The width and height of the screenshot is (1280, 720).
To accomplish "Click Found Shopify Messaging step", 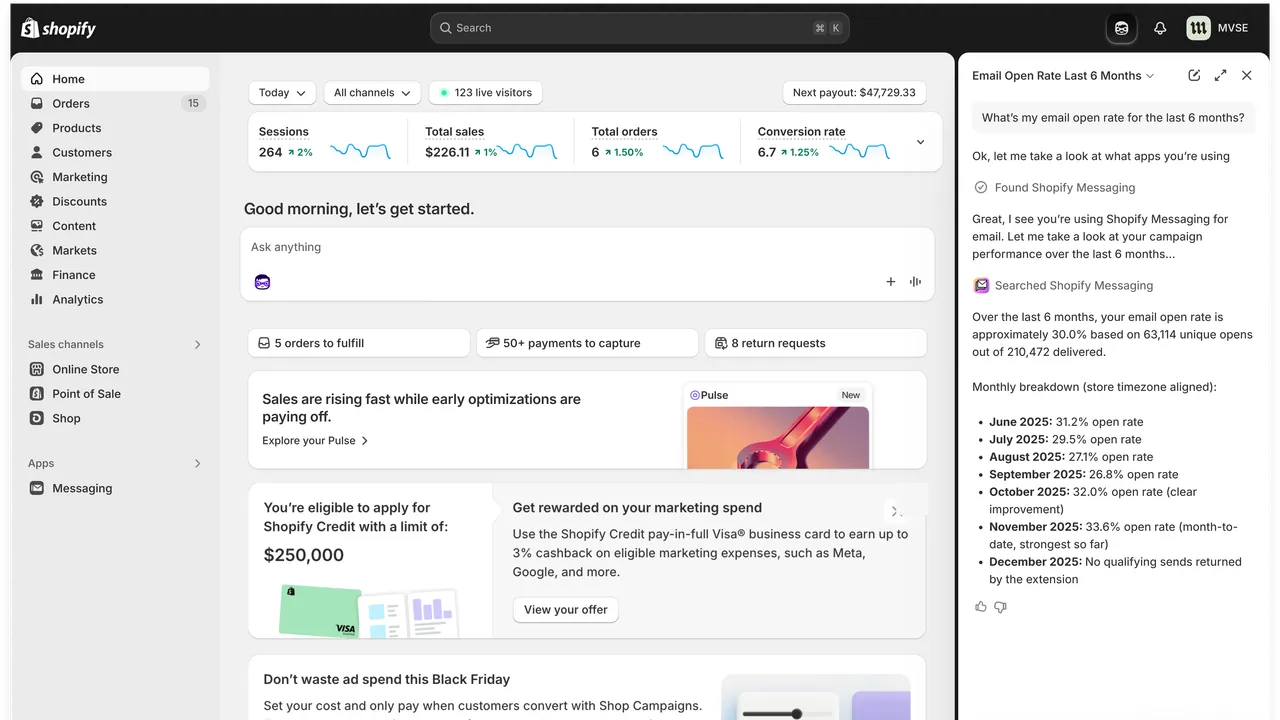I will click(1055, 188).
